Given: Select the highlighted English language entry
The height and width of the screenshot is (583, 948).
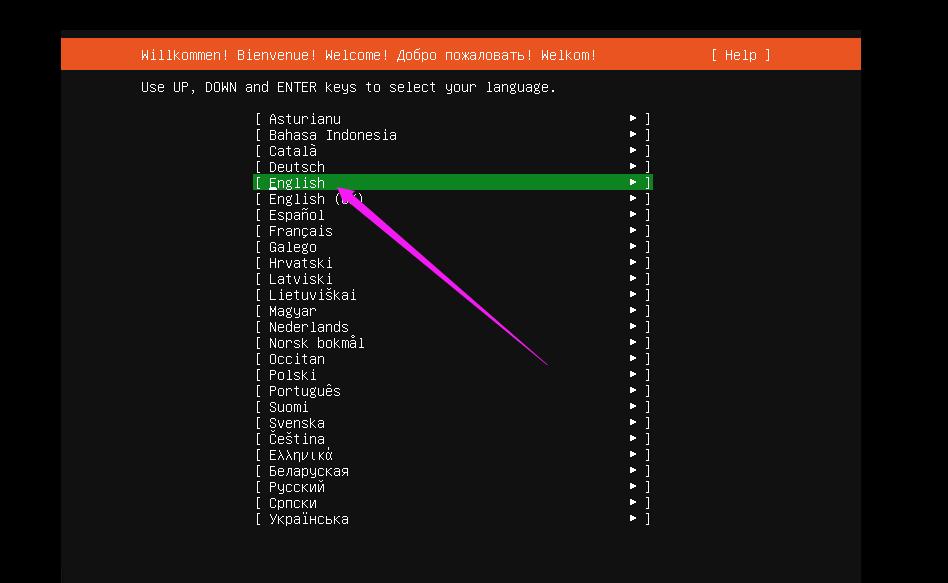Looking at the screenshot, I should pos(297,183).
